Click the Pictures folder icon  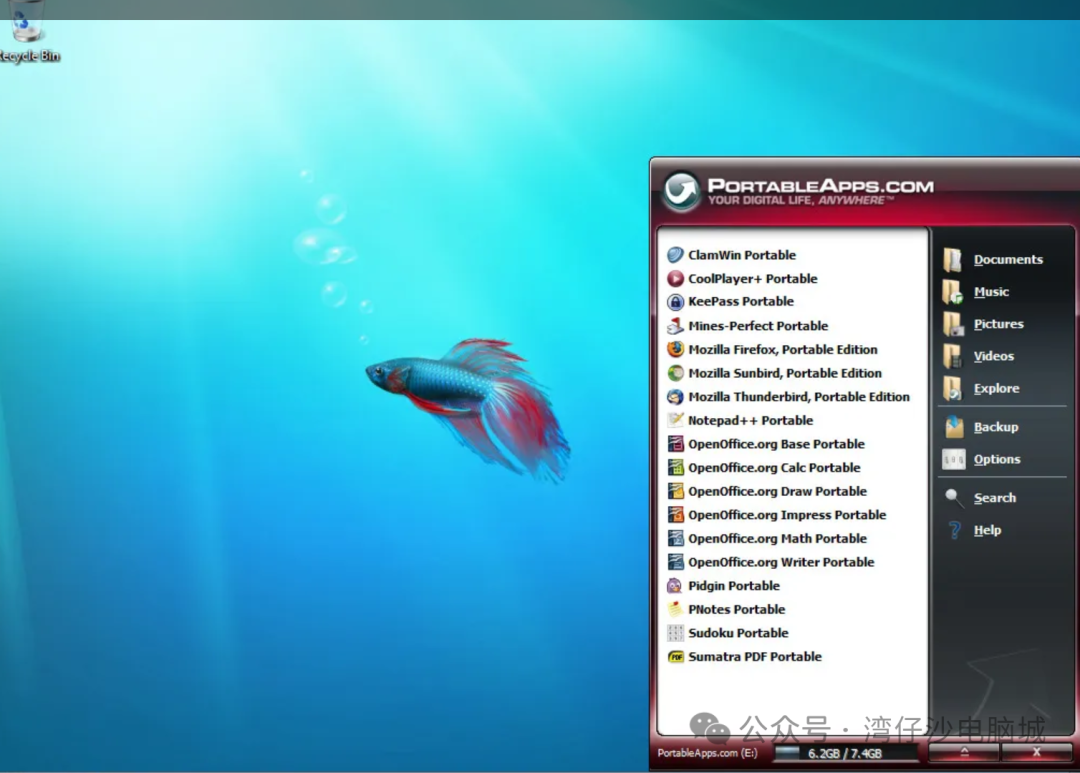pyautogui.click(x=953, y=324)
